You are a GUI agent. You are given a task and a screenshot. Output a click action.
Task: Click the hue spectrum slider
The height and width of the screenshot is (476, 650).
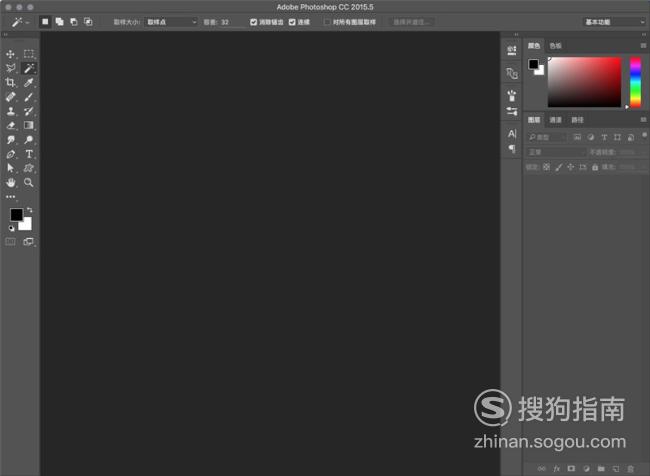635,82
